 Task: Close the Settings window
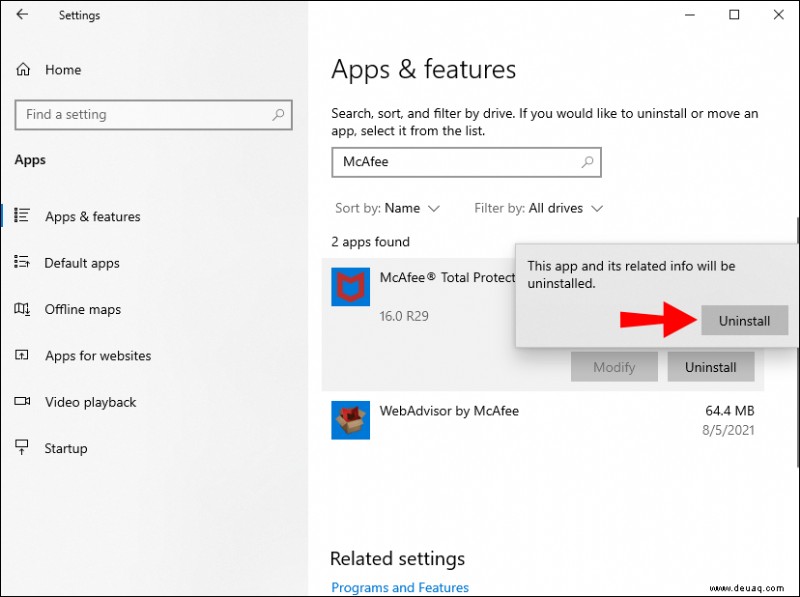pos(779,15)
